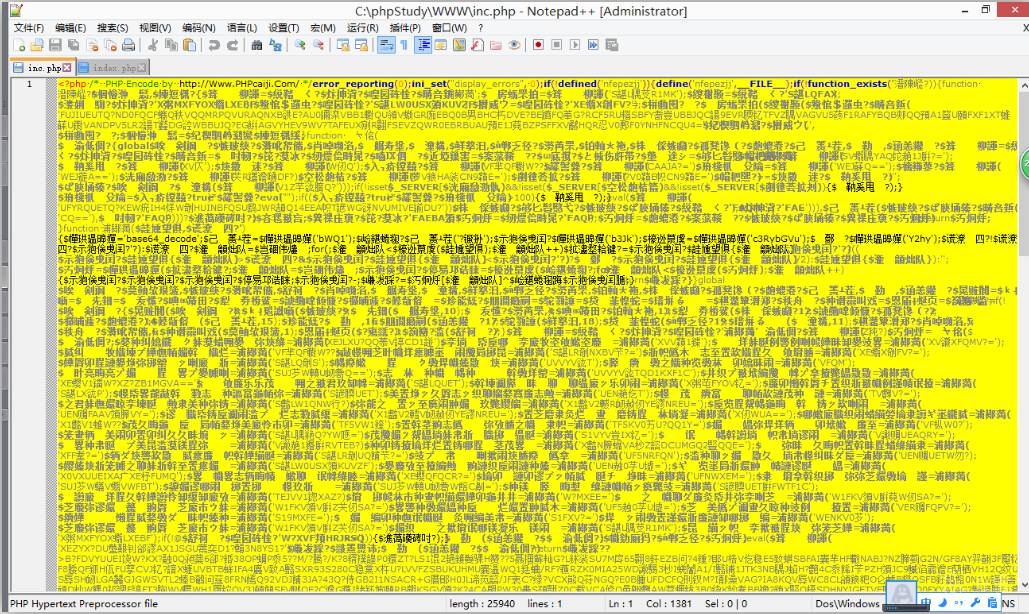
Task: Click the Close All documents icon
Action: click(110, 45)
